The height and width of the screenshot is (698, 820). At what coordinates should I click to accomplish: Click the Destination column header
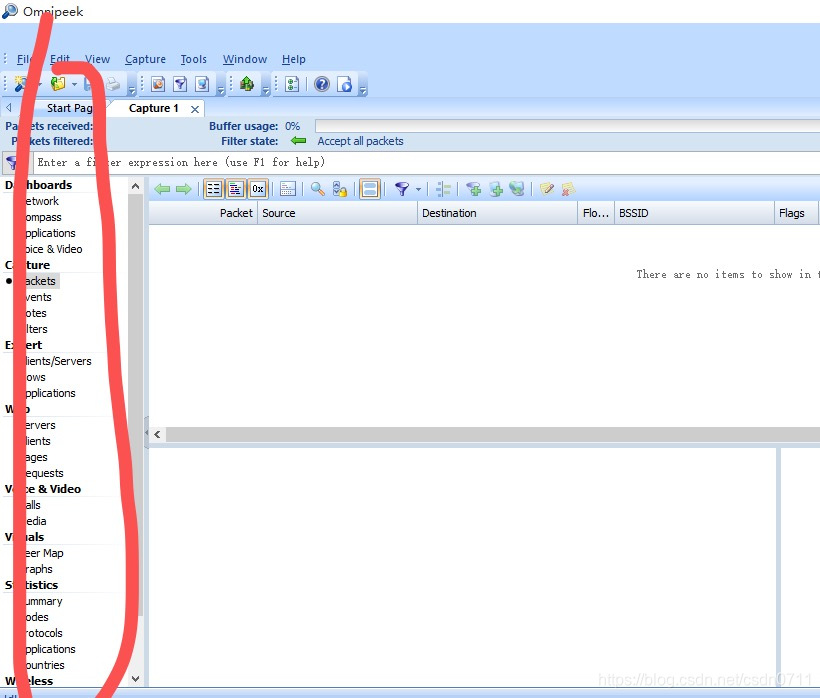497,213
